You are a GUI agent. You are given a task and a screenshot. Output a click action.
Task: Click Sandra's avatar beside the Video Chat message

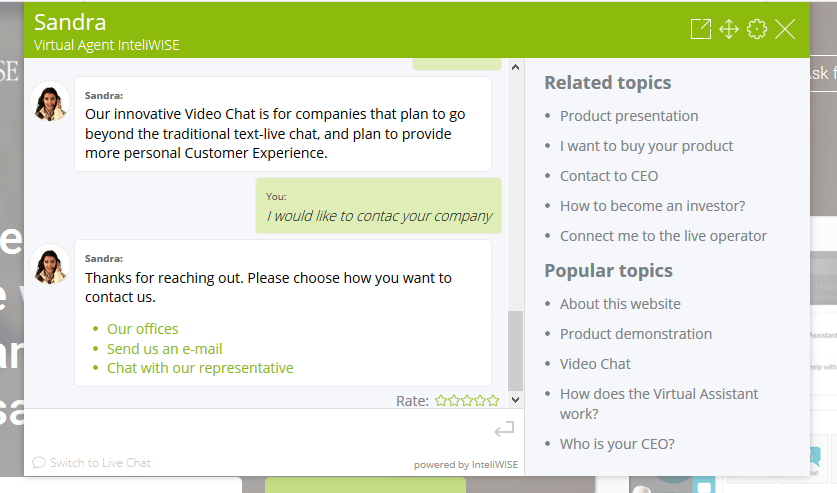coord(50,102)
